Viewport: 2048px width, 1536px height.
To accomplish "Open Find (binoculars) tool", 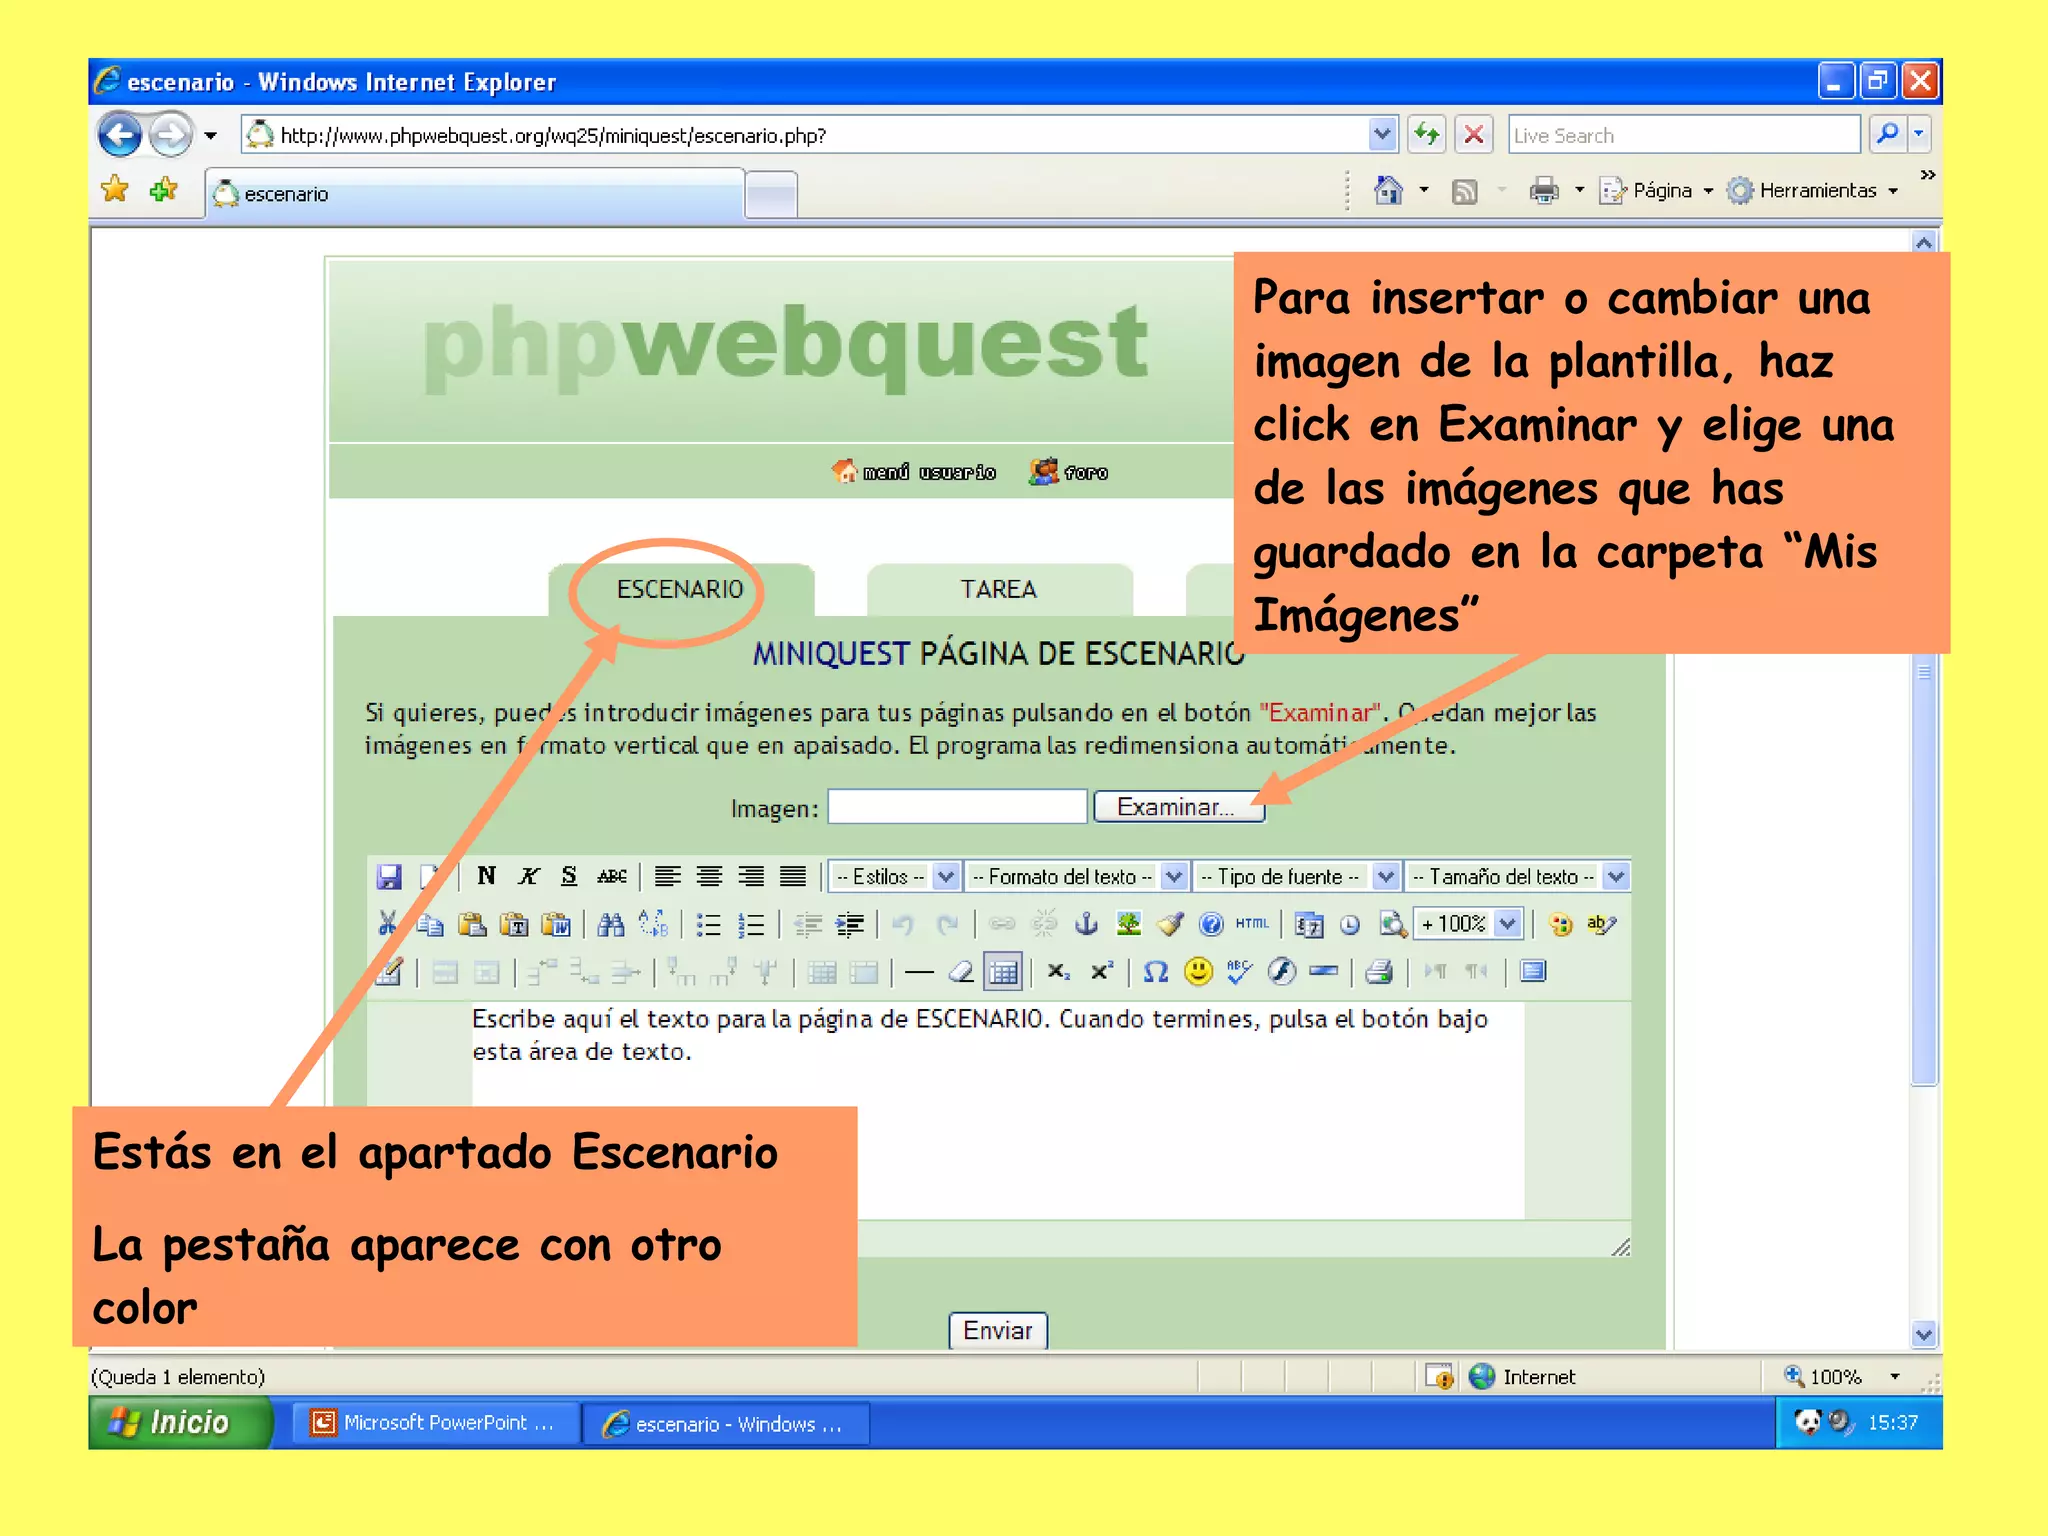I will point(611,924).
